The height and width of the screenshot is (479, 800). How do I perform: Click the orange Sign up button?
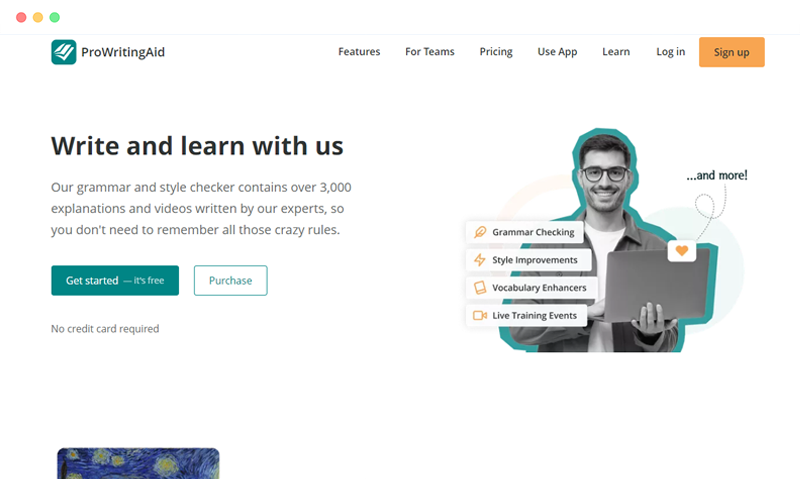(732, 52)
